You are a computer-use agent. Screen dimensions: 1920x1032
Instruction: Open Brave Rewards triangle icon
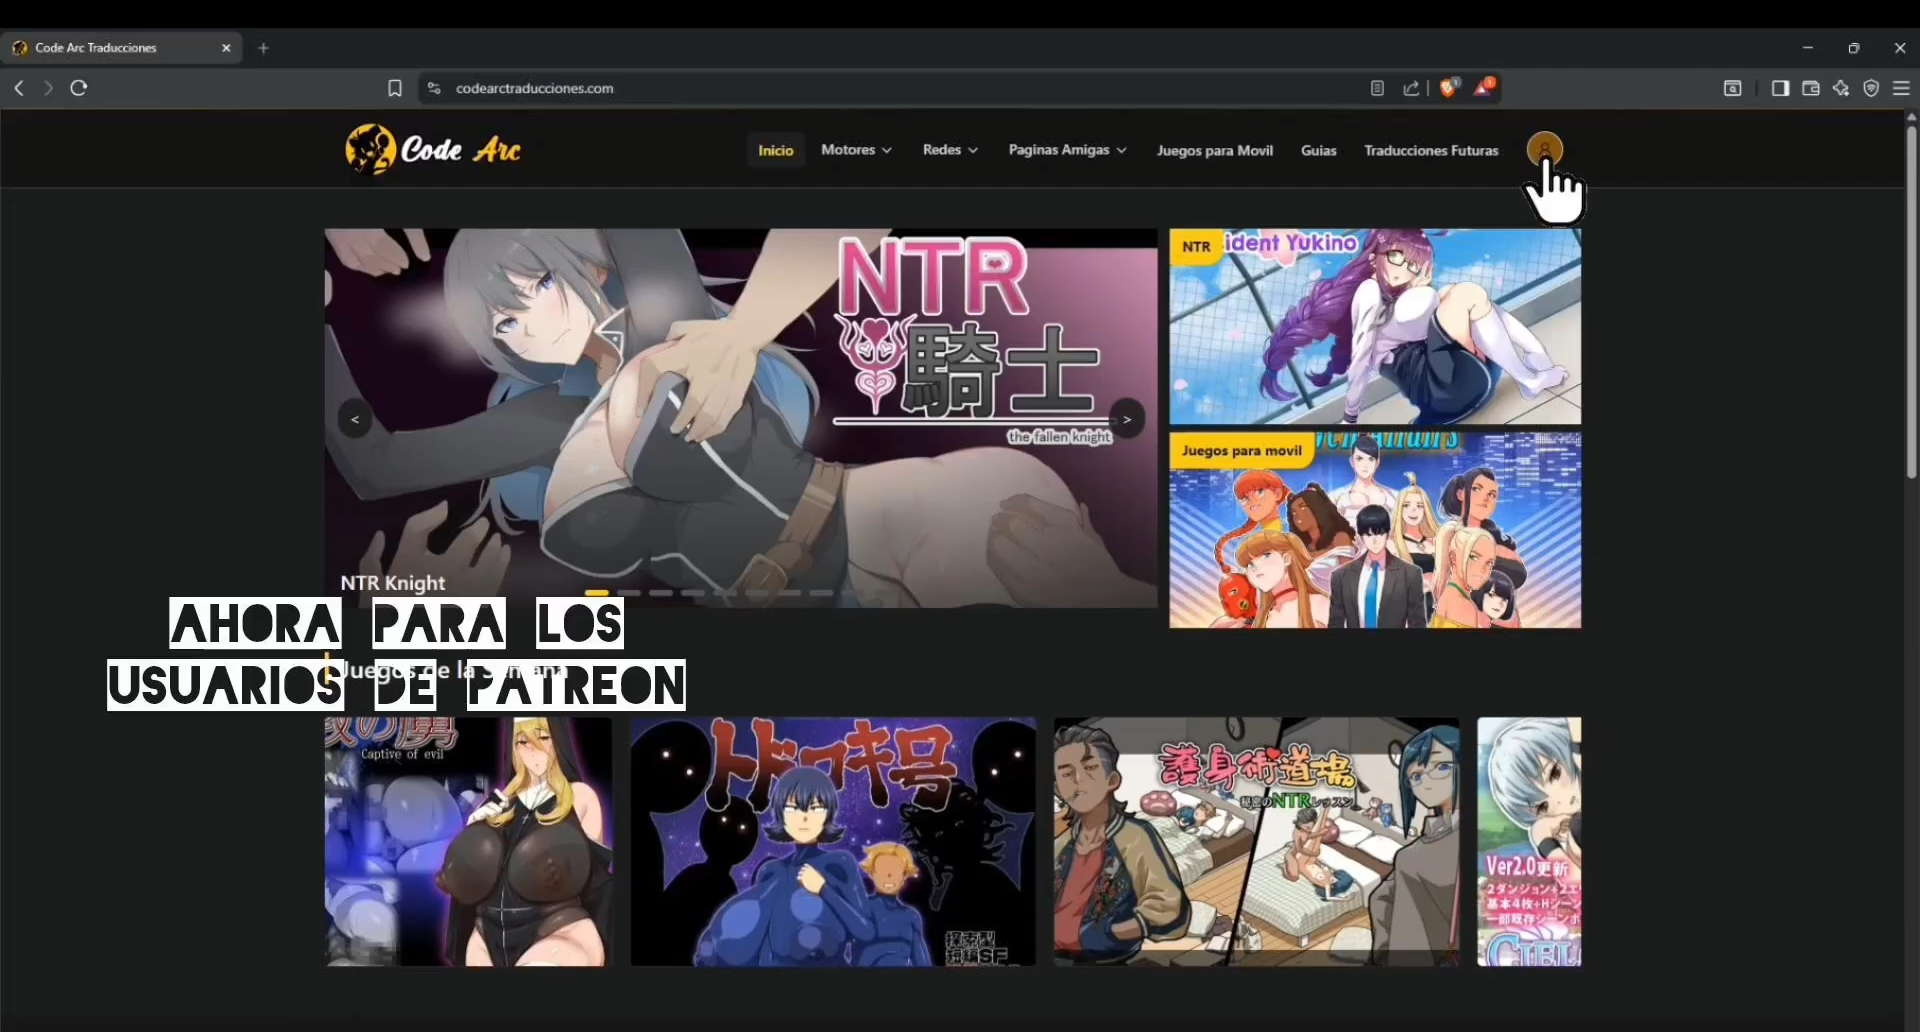[x=1484, y=88]
